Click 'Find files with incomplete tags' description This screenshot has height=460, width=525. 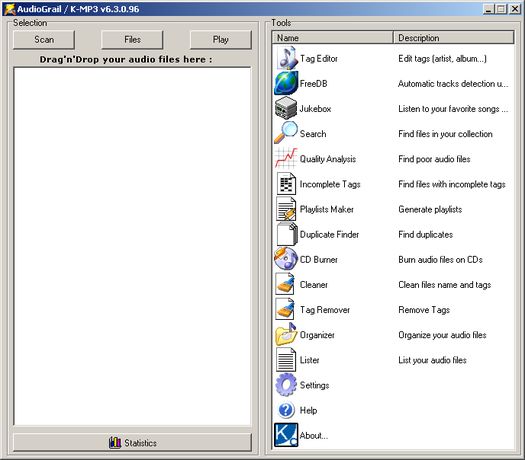[452, 184]
